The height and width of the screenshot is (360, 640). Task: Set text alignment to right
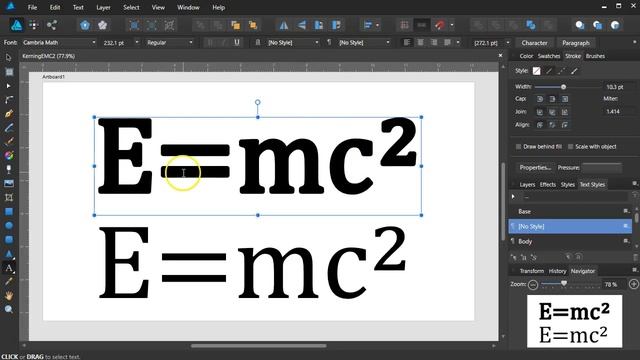tap(434, 42)
